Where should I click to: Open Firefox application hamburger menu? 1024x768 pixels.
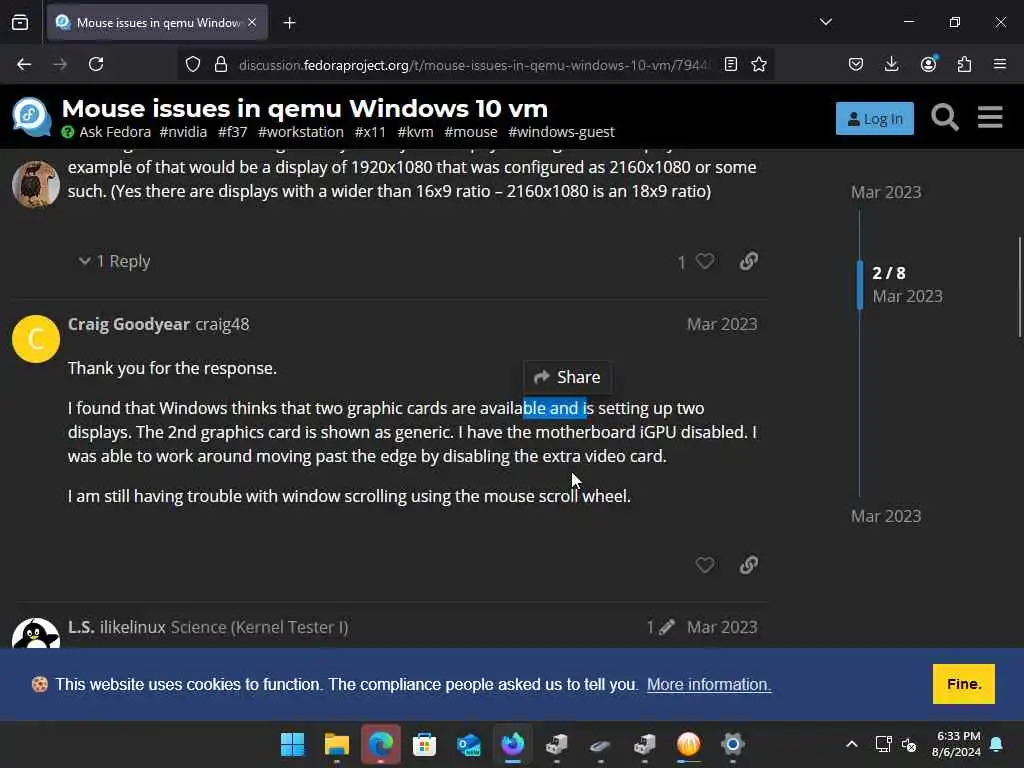coord(999,64)
